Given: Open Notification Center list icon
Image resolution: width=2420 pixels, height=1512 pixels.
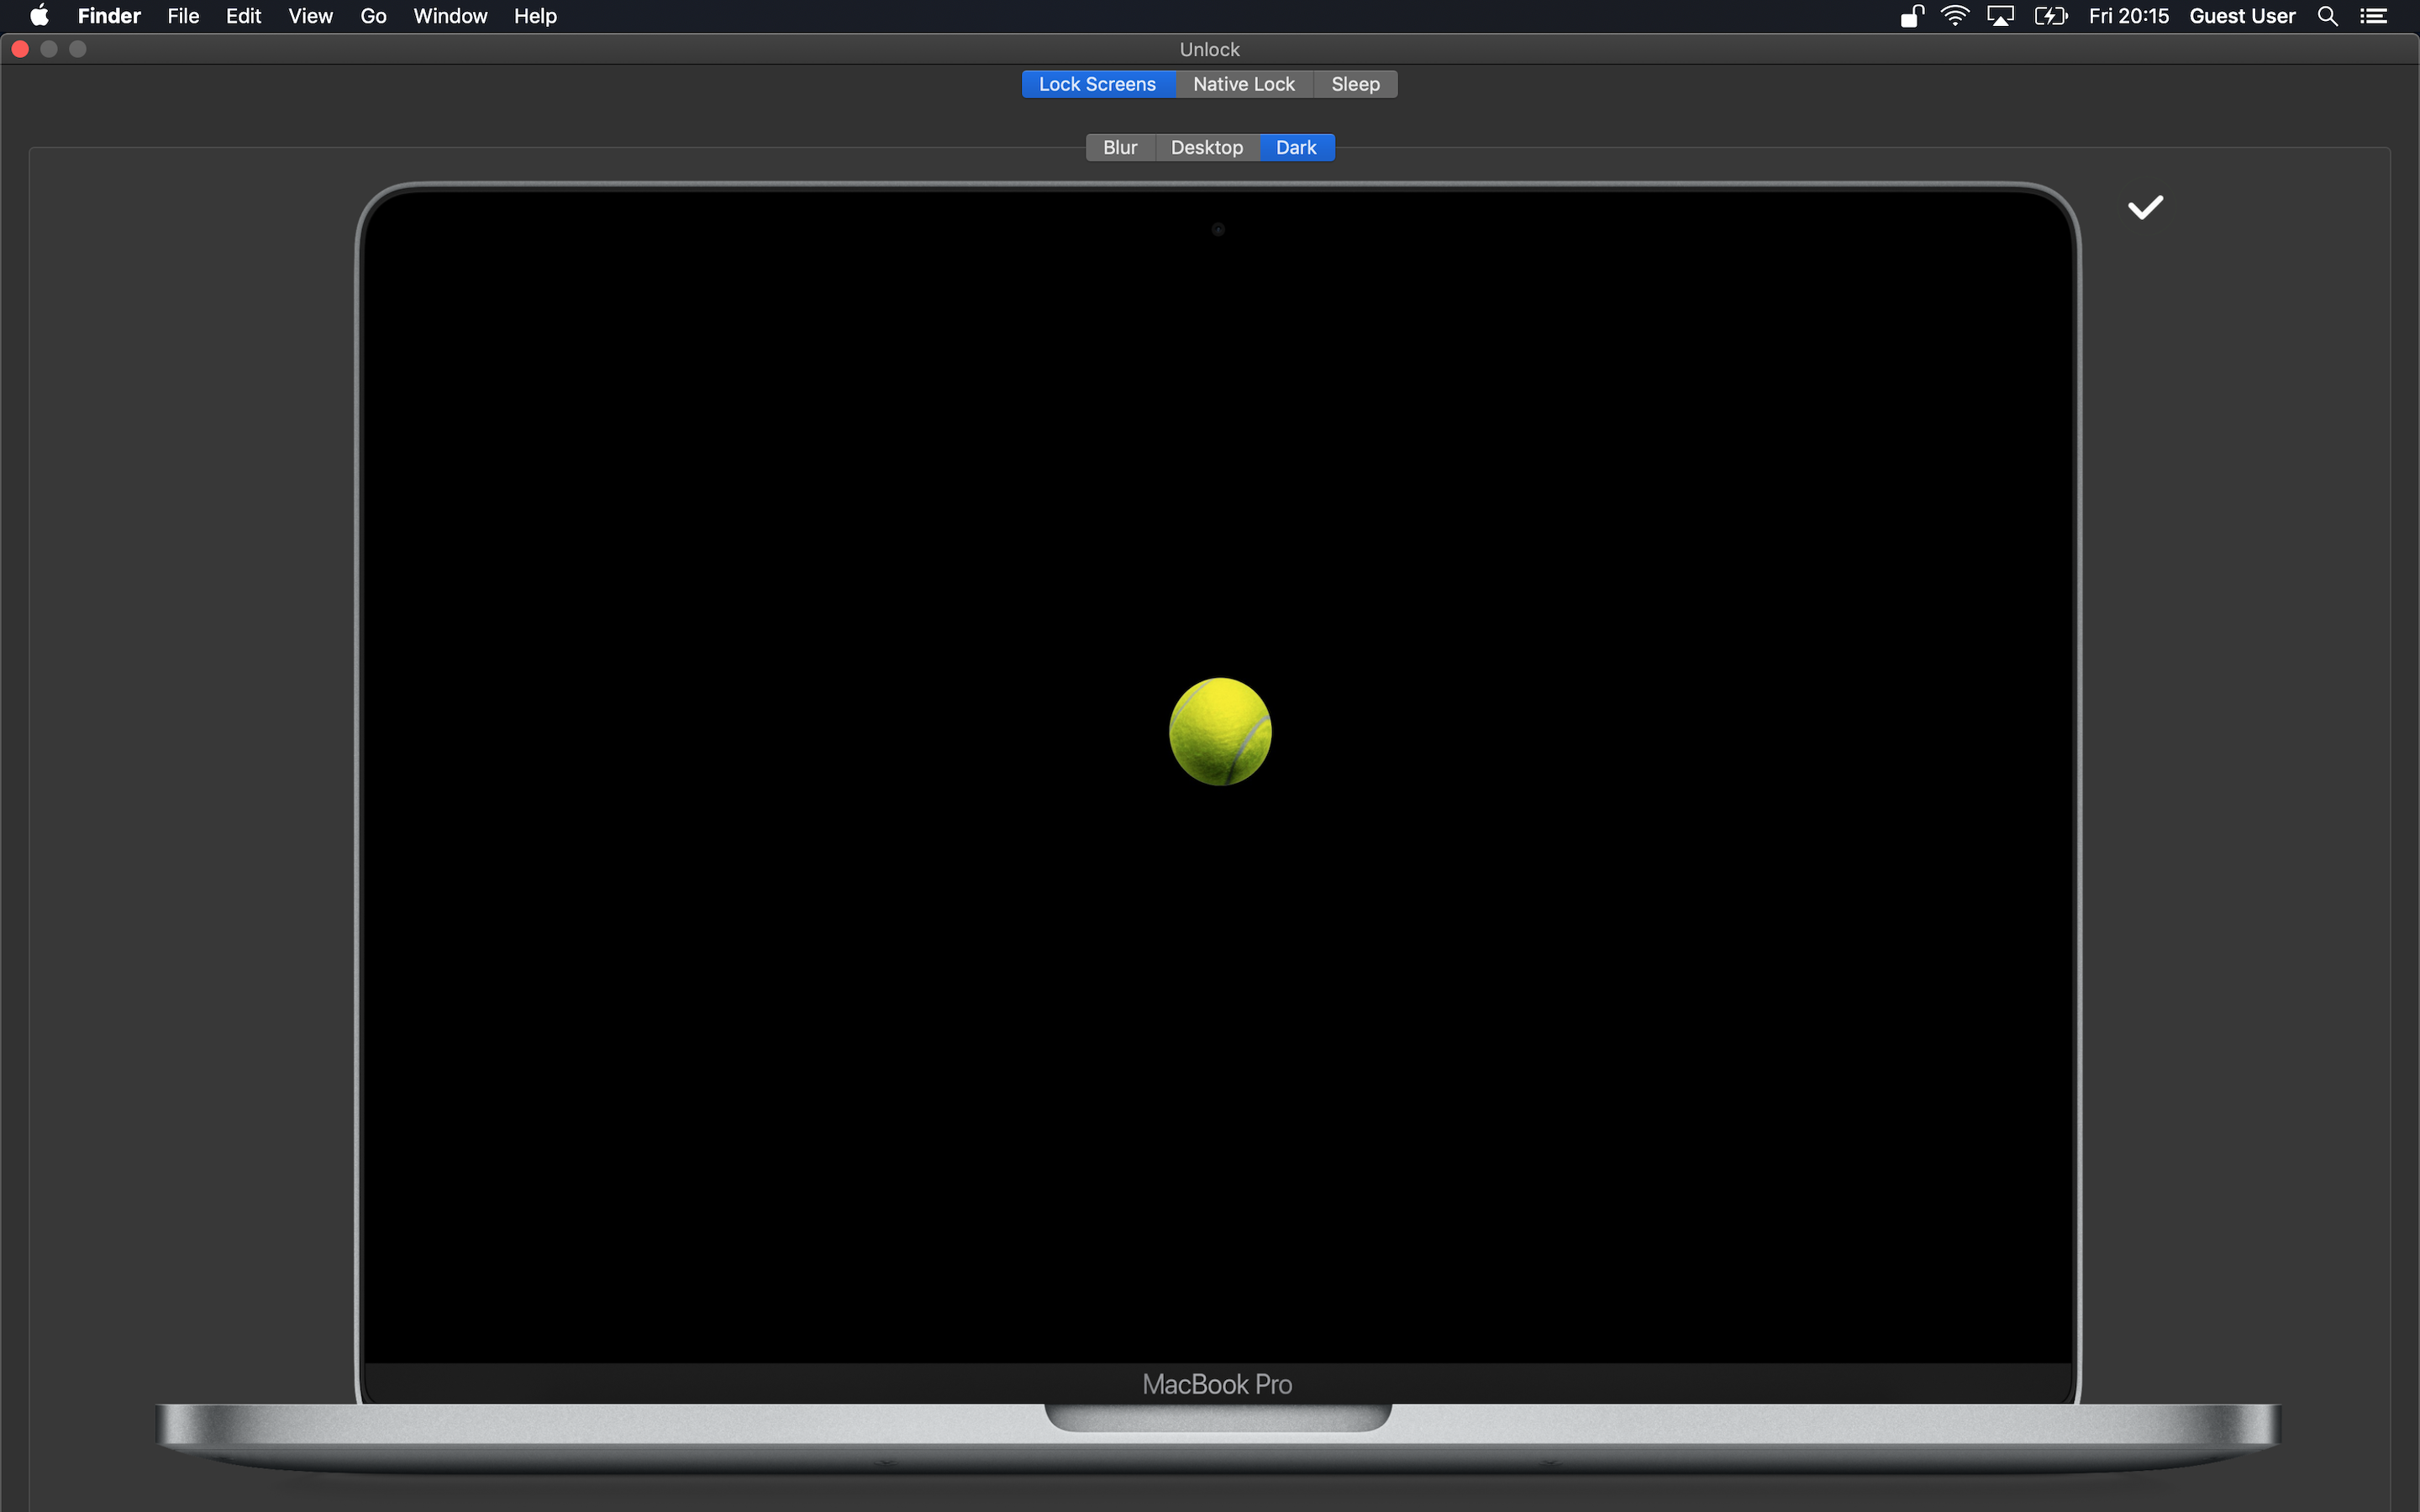Looking at the screenshot, I should [2374, 16].
